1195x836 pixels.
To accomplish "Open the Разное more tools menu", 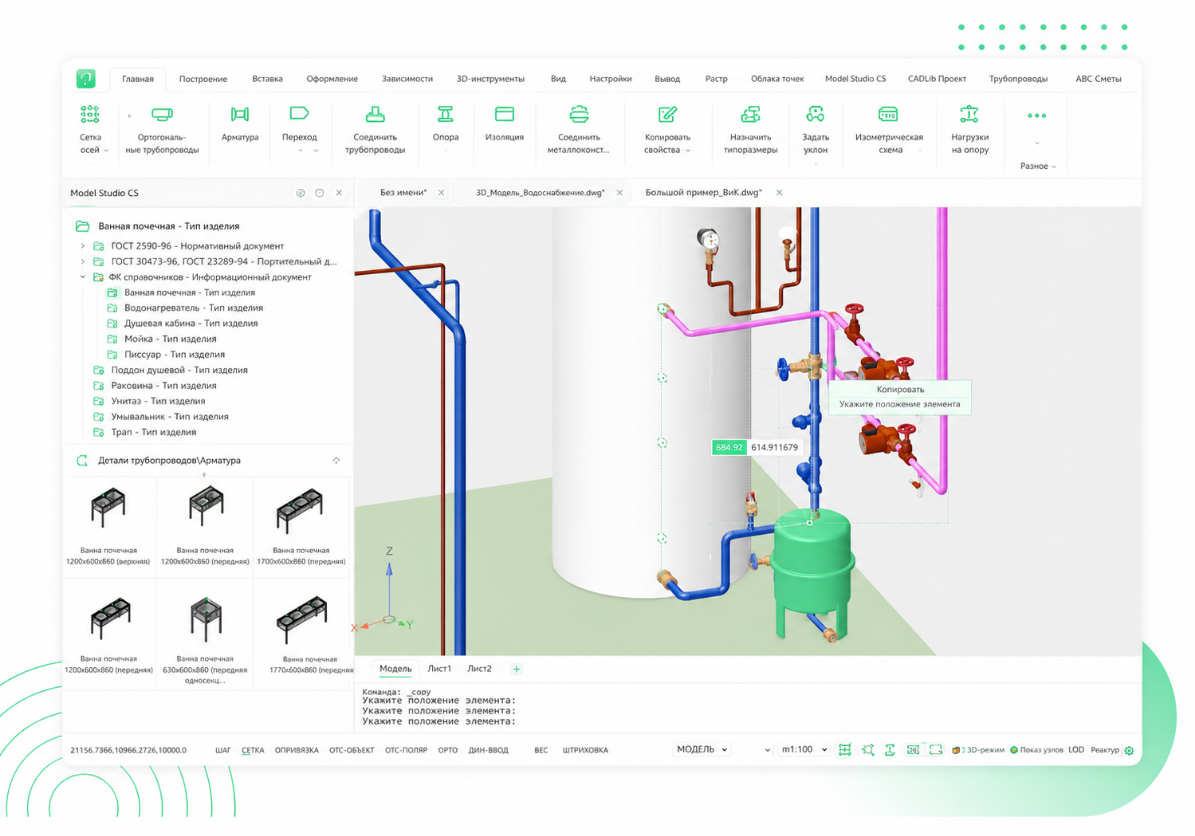I will tap(1036, 137).
